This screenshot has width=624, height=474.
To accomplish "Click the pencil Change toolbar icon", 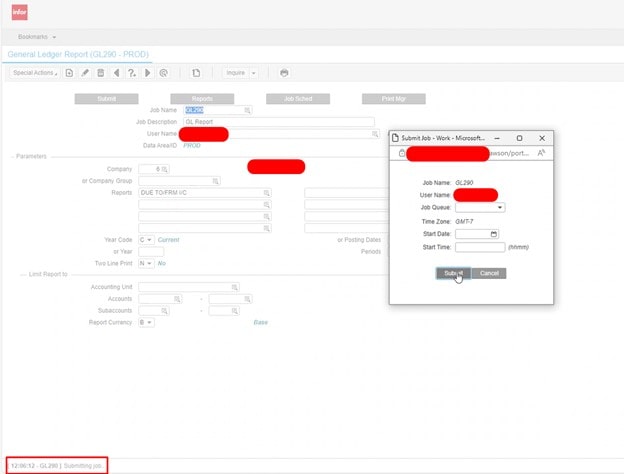I will pyautogui.click(x=85, y=73).
